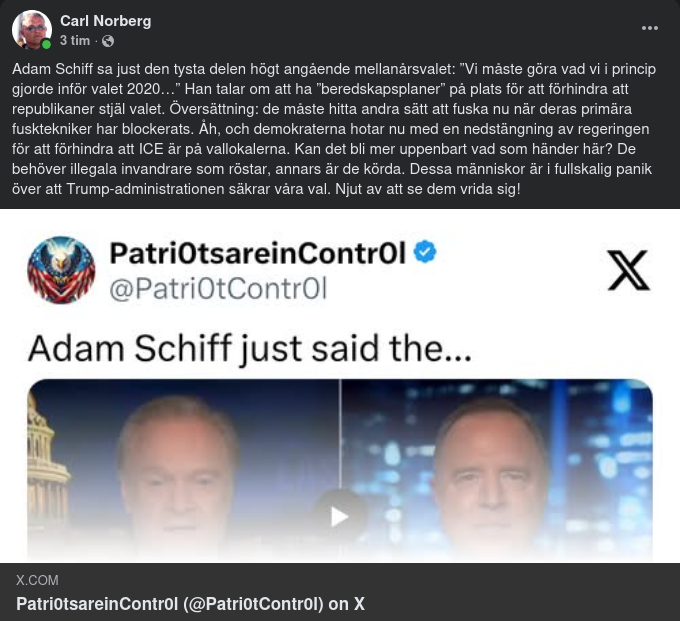
Task: Click the blue verified checkmark badge
Action: point(425,252)
